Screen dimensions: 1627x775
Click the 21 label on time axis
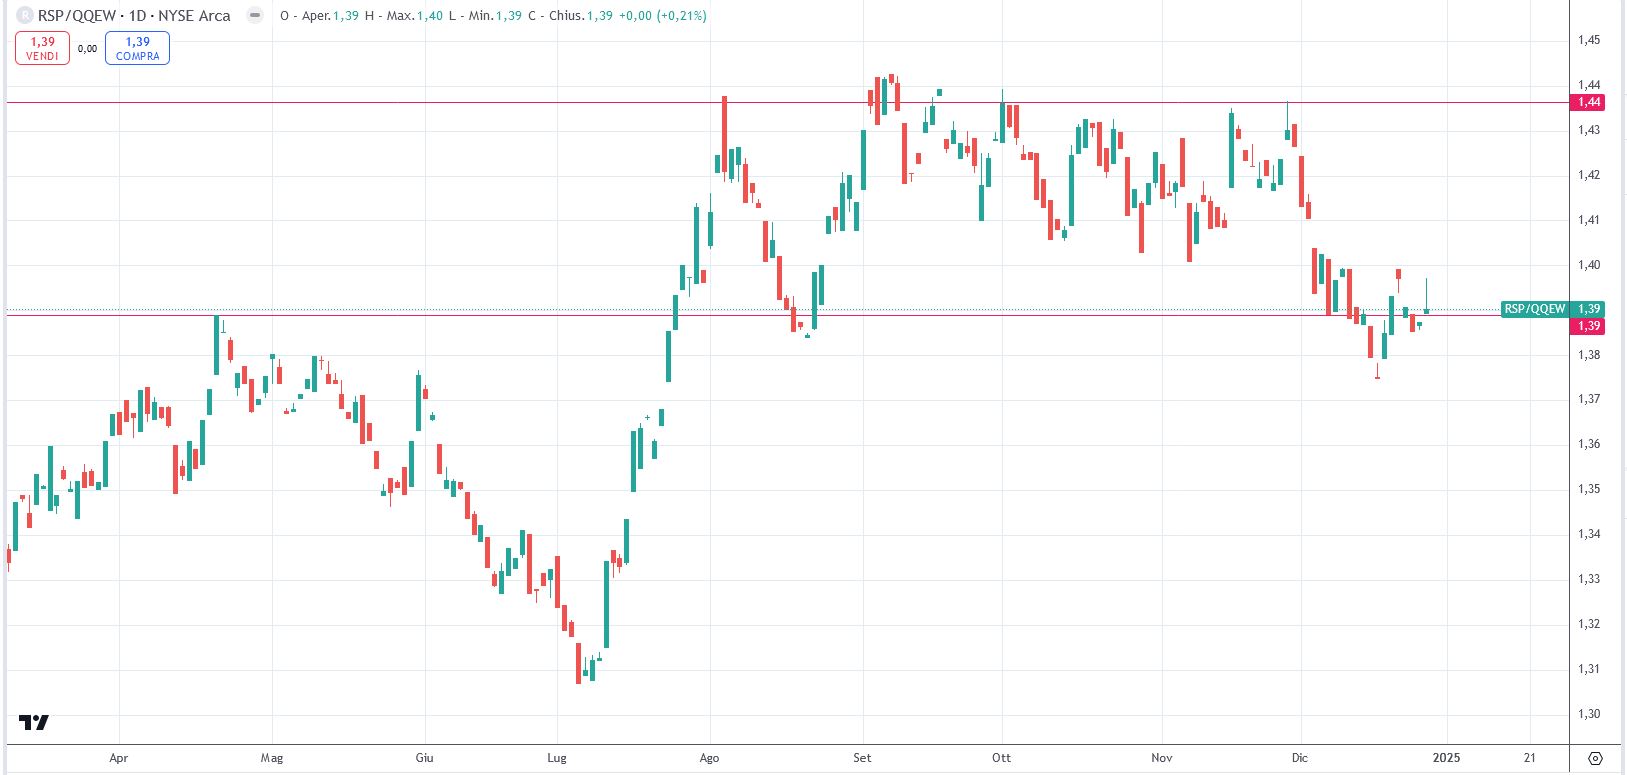coord(1530,758)
